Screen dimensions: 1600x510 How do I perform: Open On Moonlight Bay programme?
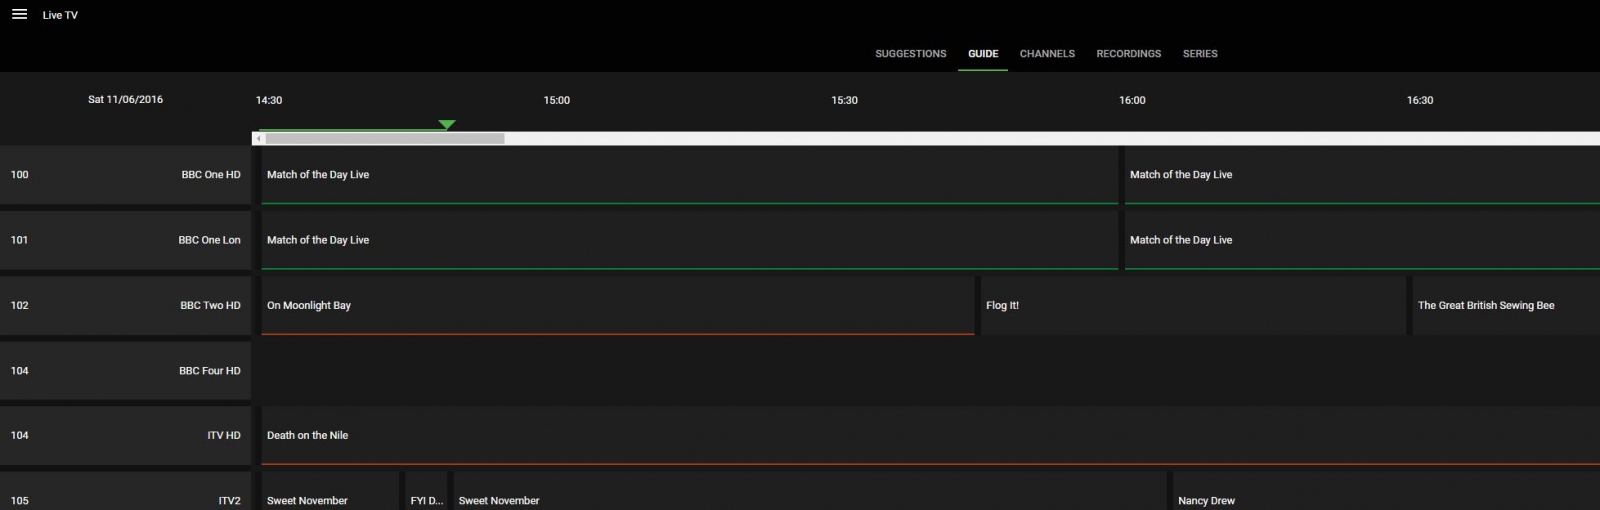(x=618, y=306)
